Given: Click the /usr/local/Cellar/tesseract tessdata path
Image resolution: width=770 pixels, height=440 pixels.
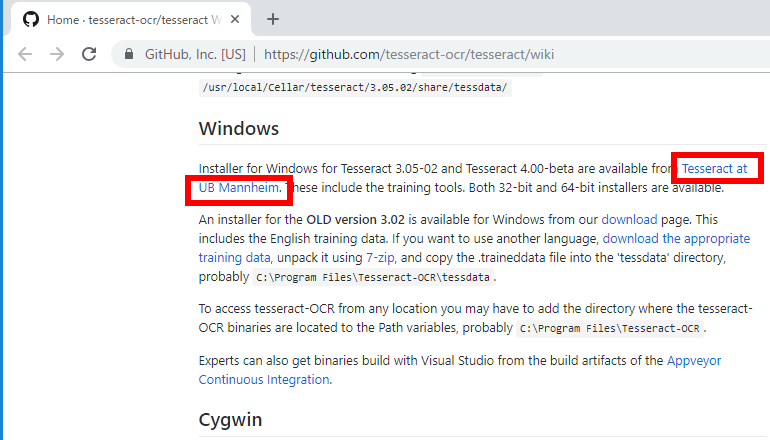Looking at the screenshot, I should click(355, 87).
